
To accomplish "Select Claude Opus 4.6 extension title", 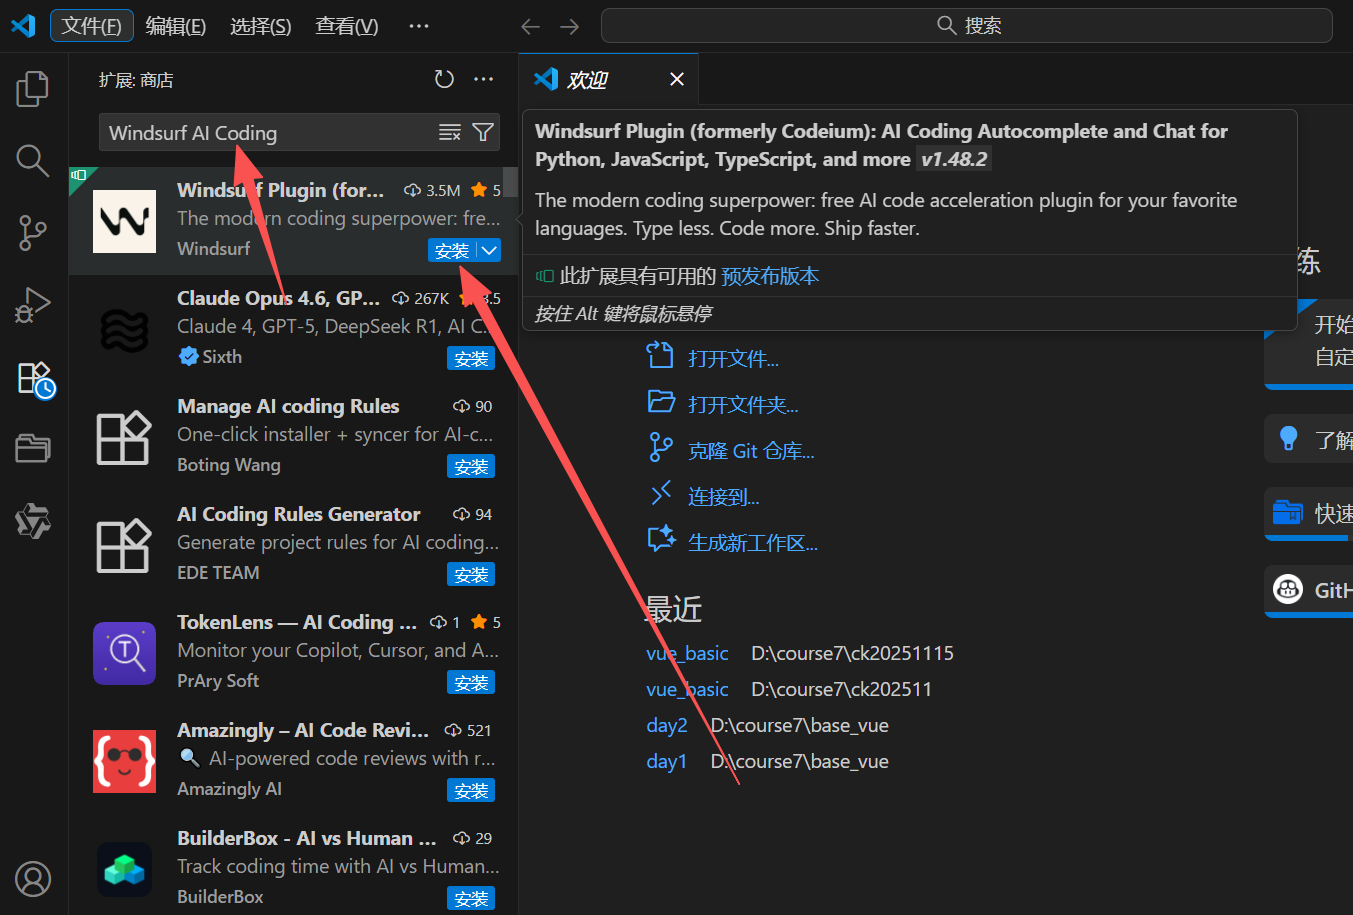I will [x=279, y=298].
